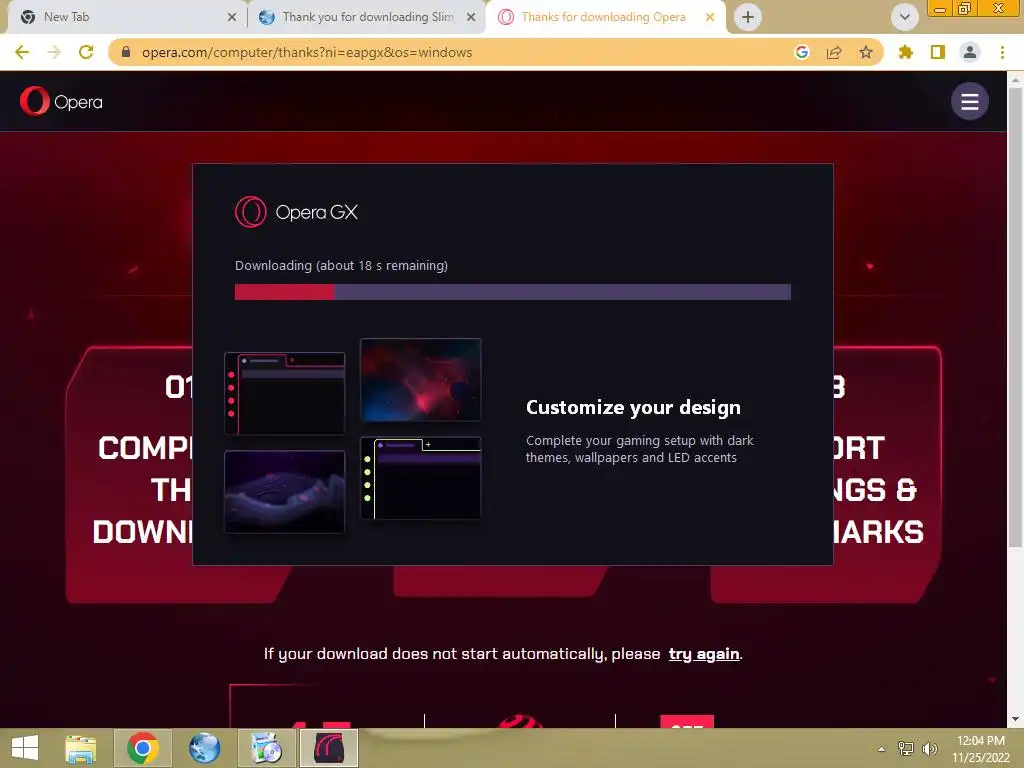Open Chrome side panel
This screenshot has width=1024, height=768.
938,52
